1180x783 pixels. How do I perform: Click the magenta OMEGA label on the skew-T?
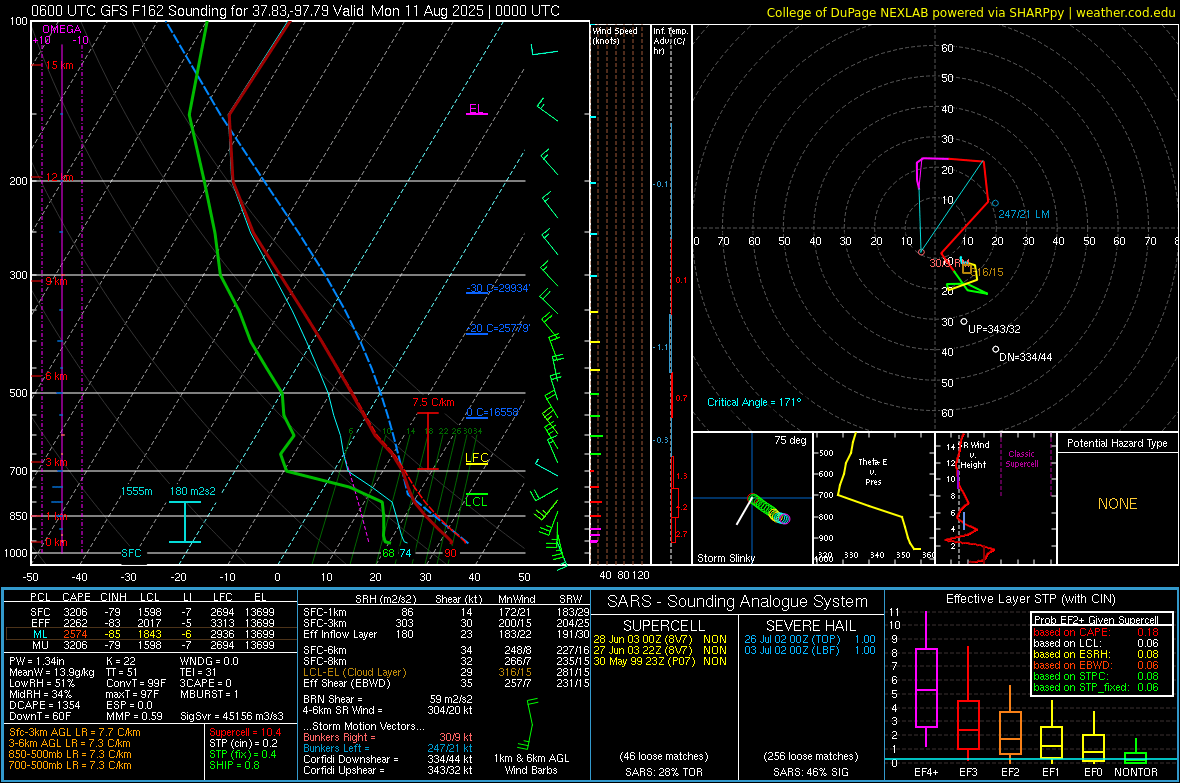61,29
